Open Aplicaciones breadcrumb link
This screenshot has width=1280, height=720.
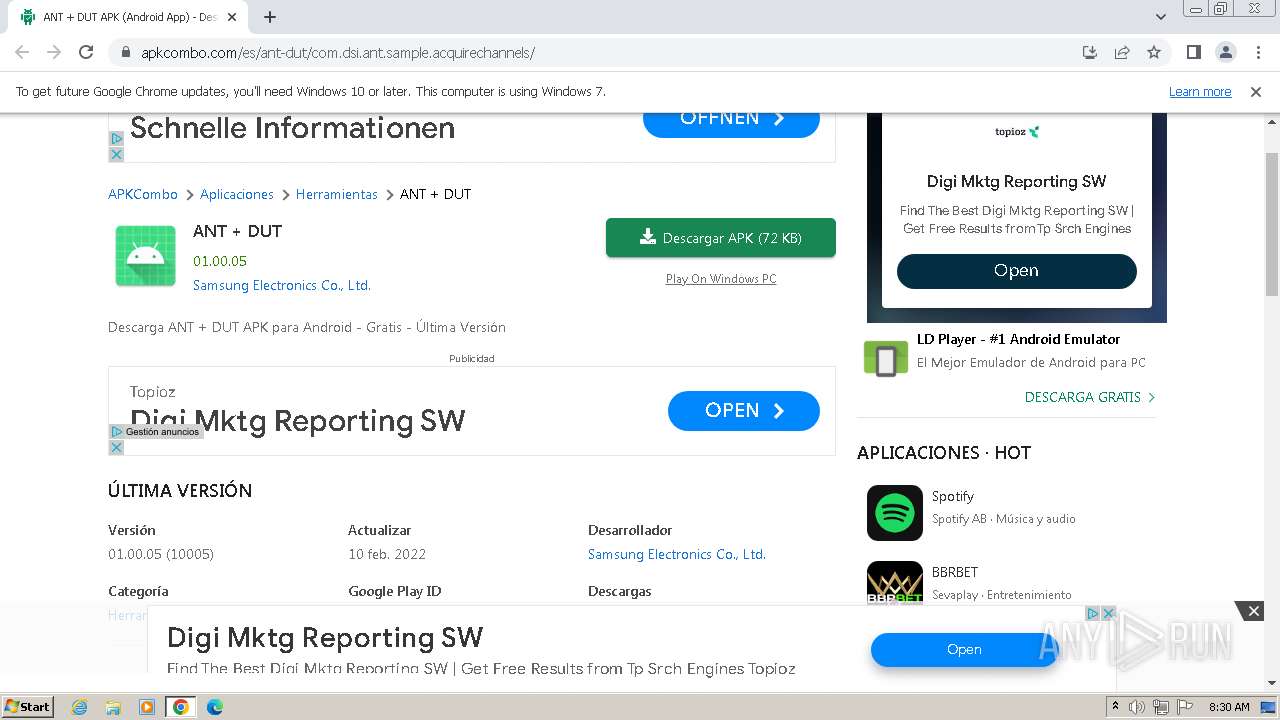click(x=237, y=194)
